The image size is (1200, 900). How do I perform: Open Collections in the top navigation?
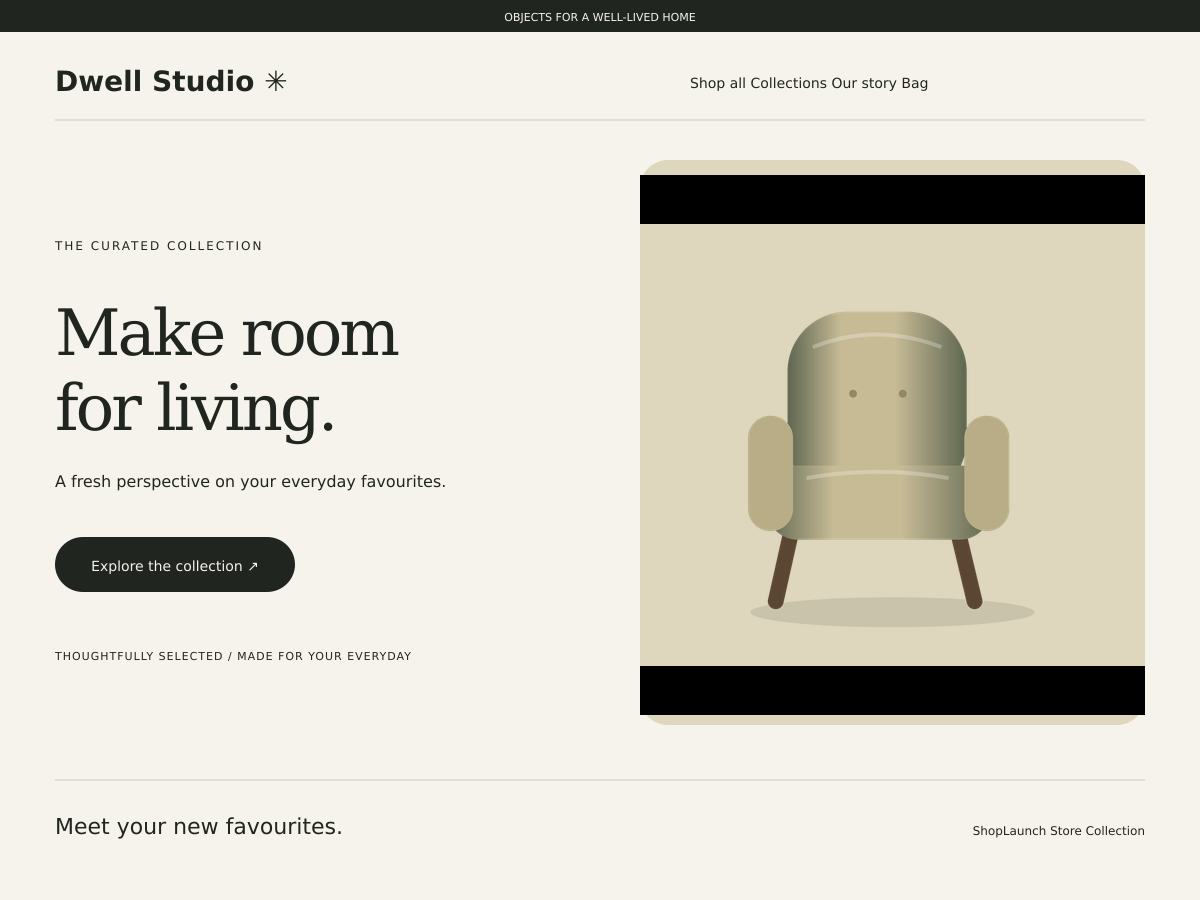[789, 83]
